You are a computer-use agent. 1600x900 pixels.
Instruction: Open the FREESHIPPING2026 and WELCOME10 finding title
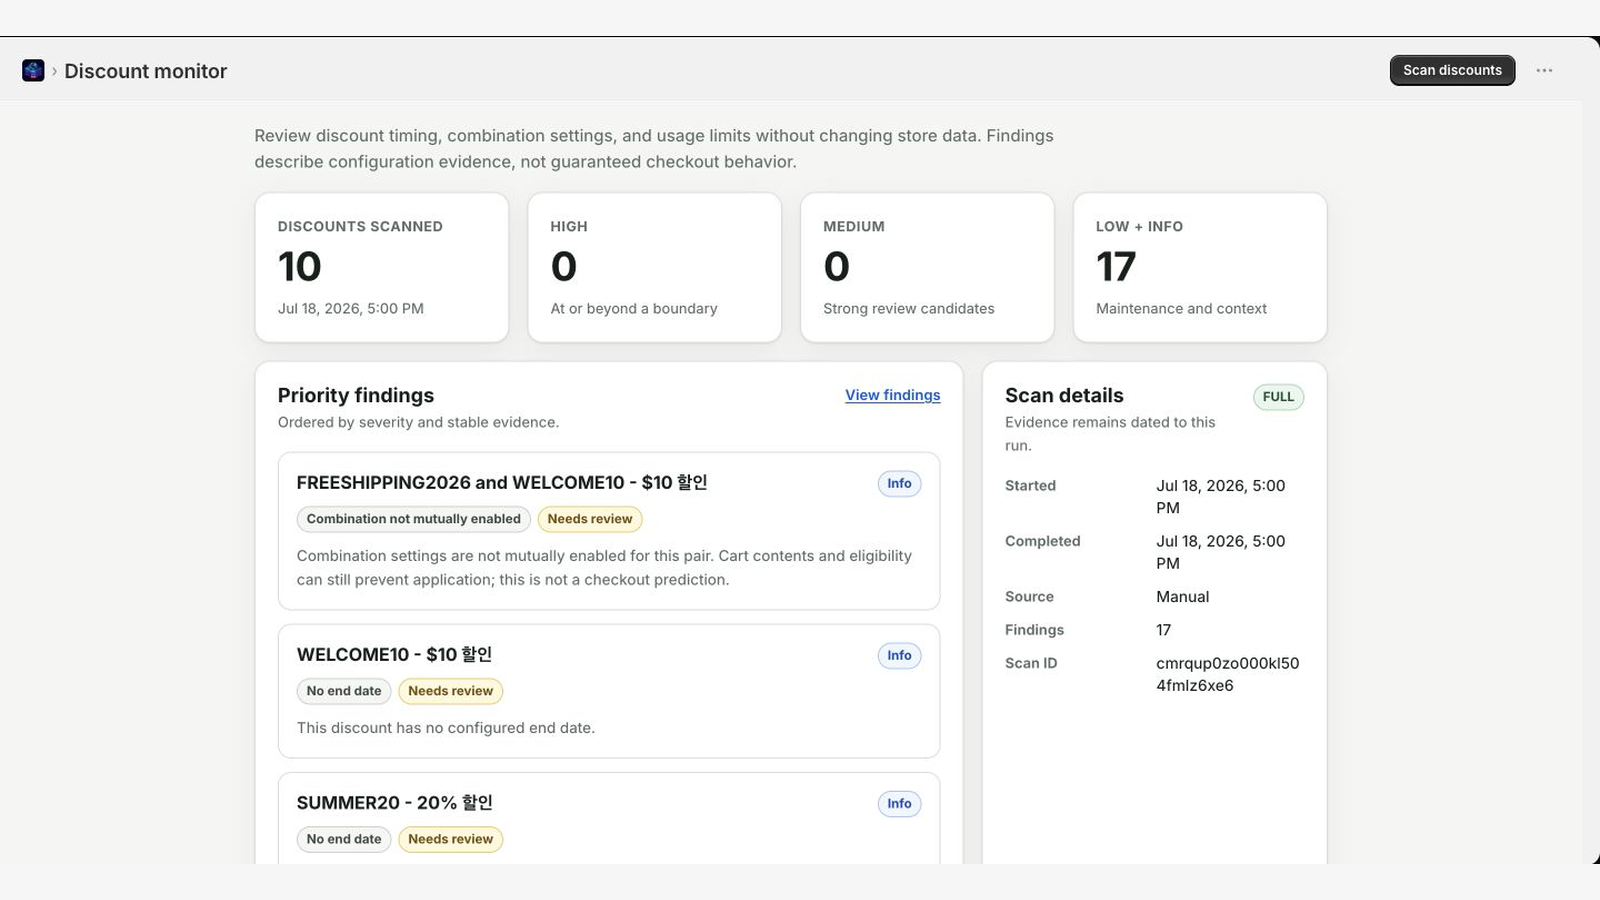(x=502, y=483)
